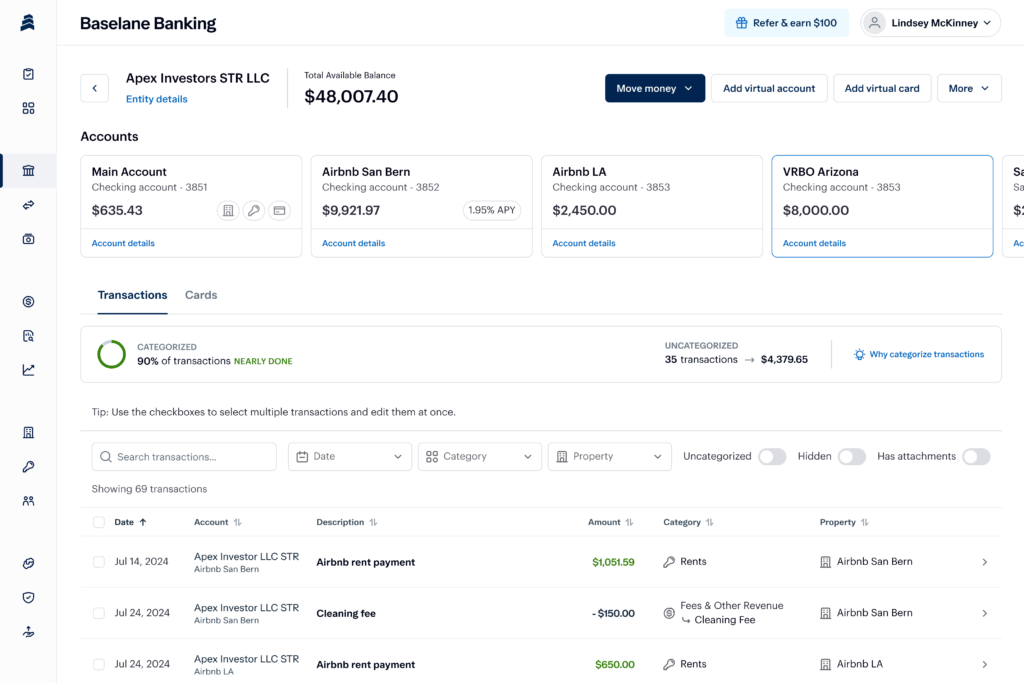This screenshot has height=683, width=1024.
Task: Open the Entity details link
Action: (x=157, y=99)
